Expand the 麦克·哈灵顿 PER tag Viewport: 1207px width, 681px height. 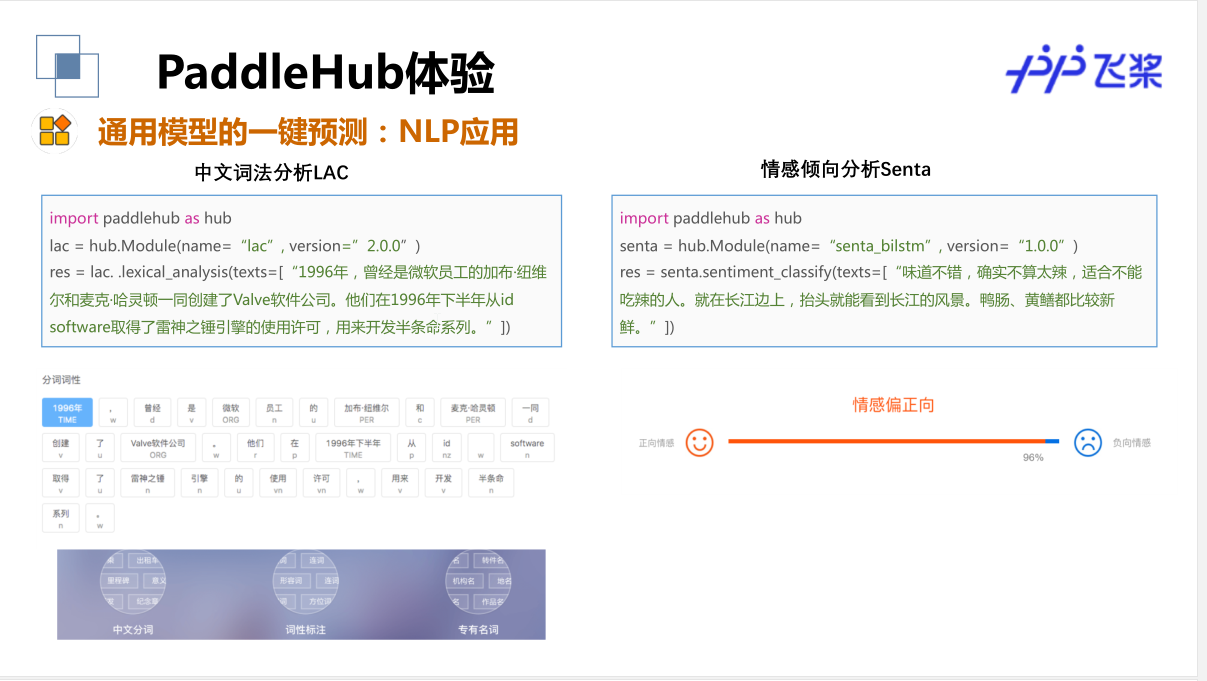point(474,412)
